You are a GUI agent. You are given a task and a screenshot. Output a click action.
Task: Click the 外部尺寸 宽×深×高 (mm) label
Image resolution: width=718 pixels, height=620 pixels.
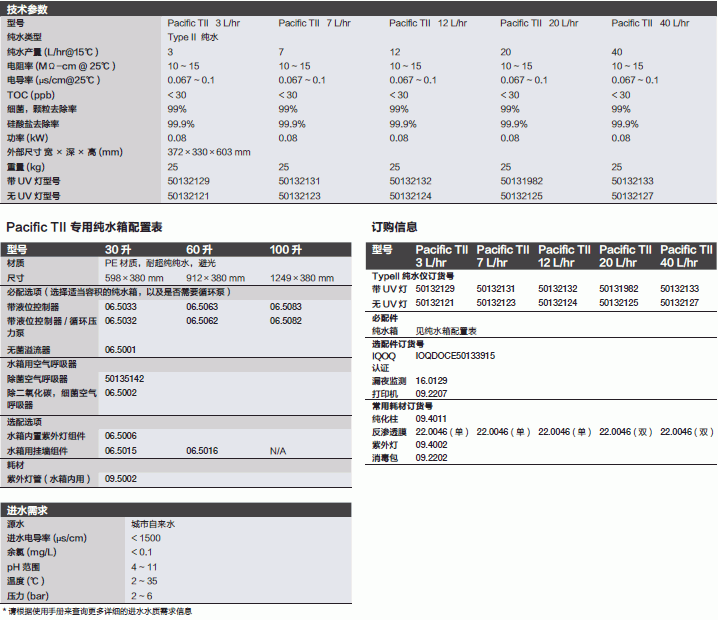tap(65, 152)
